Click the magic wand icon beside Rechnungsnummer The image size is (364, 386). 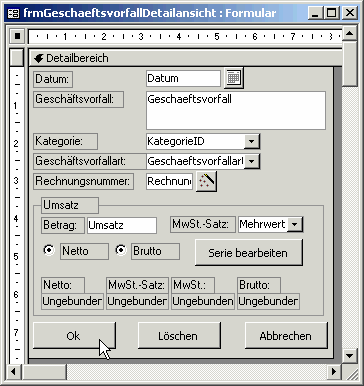coord(206,181)
